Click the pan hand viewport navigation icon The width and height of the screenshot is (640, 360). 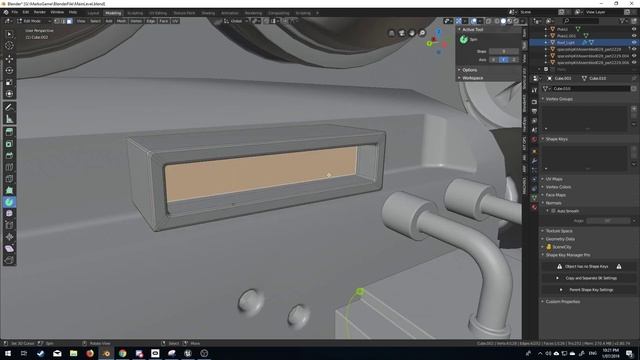coord(412,33)
